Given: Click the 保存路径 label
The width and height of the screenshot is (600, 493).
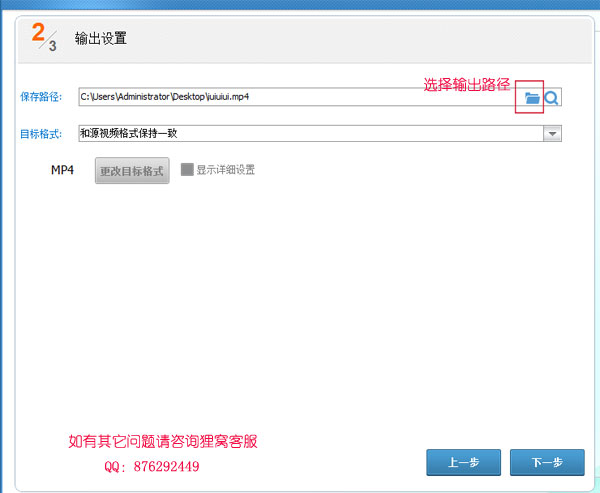Looking at the screenshot, I should coord(41,96).
